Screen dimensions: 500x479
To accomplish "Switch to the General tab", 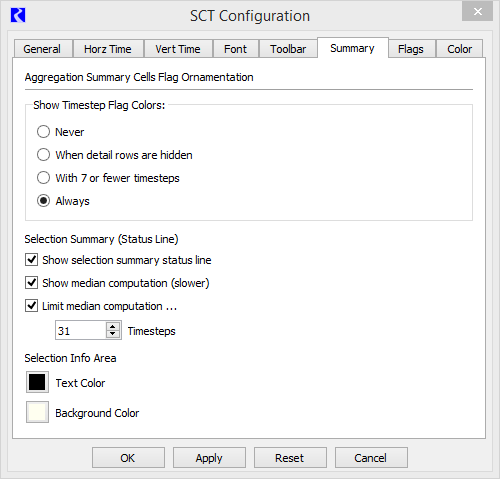I will pyautogui.click(x=43, y=49).
